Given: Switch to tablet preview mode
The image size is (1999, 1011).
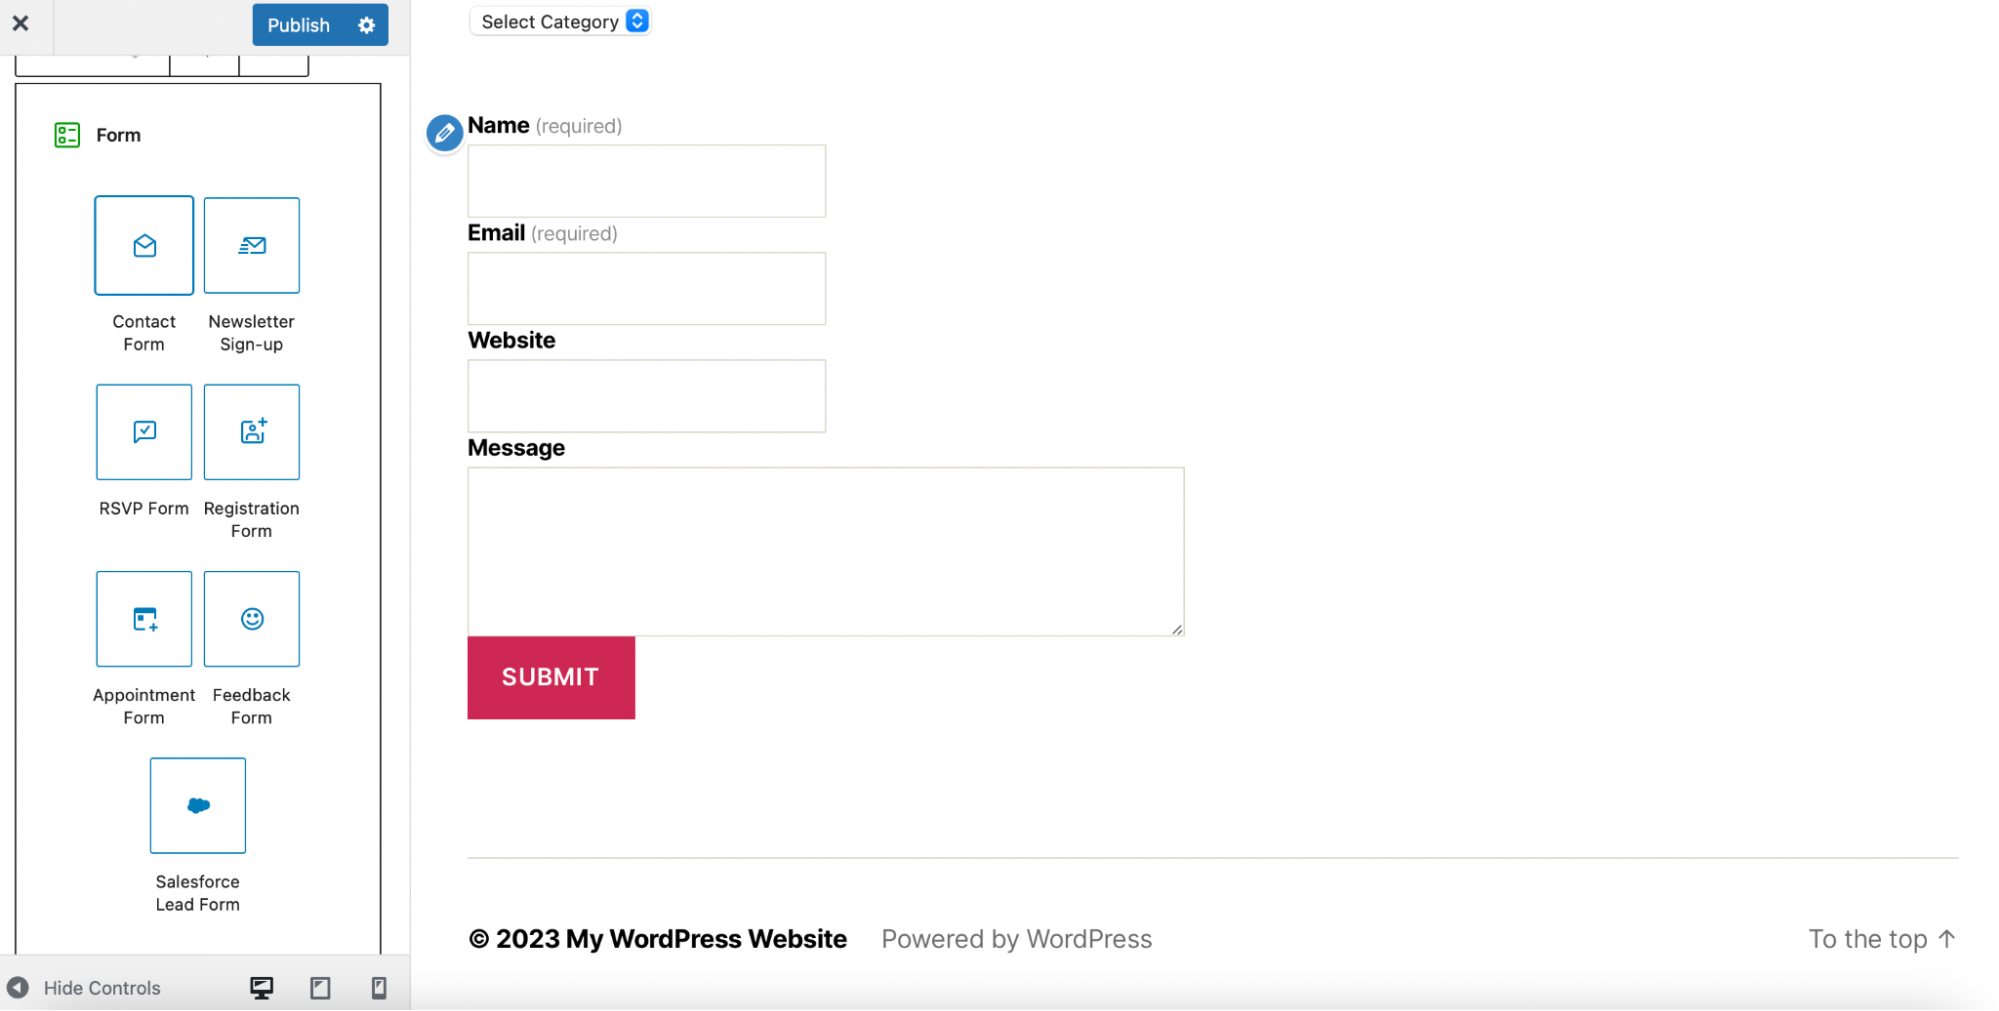Looking at the screenshot, I should (x=320, y=988).
